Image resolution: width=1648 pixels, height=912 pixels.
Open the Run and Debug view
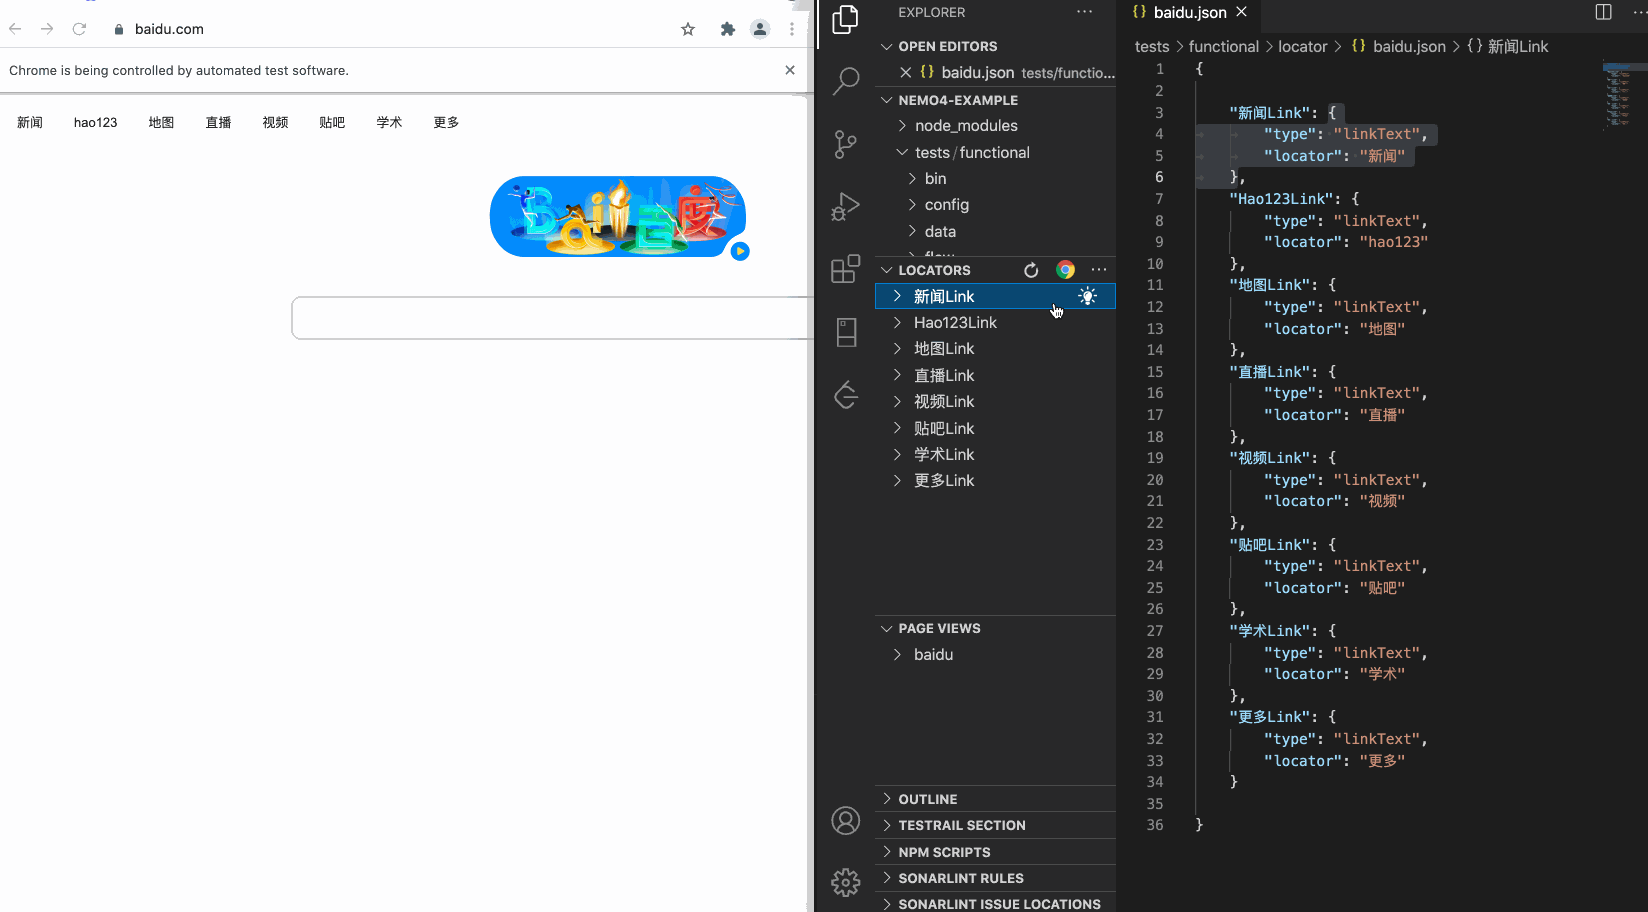846,206
